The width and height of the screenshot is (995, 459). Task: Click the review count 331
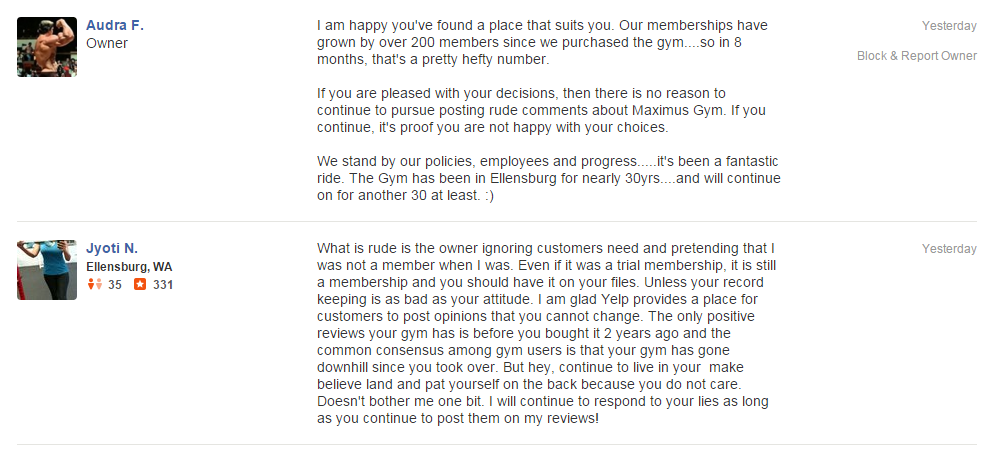(x=163, y=285)
